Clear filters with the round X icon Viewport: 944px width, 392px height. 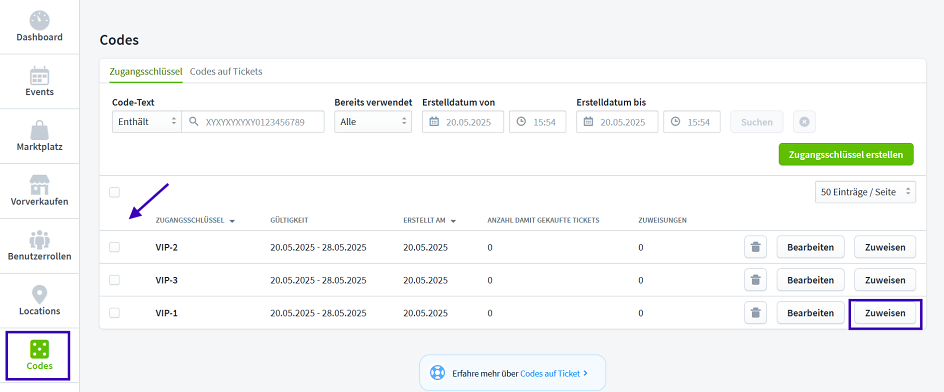804,122
